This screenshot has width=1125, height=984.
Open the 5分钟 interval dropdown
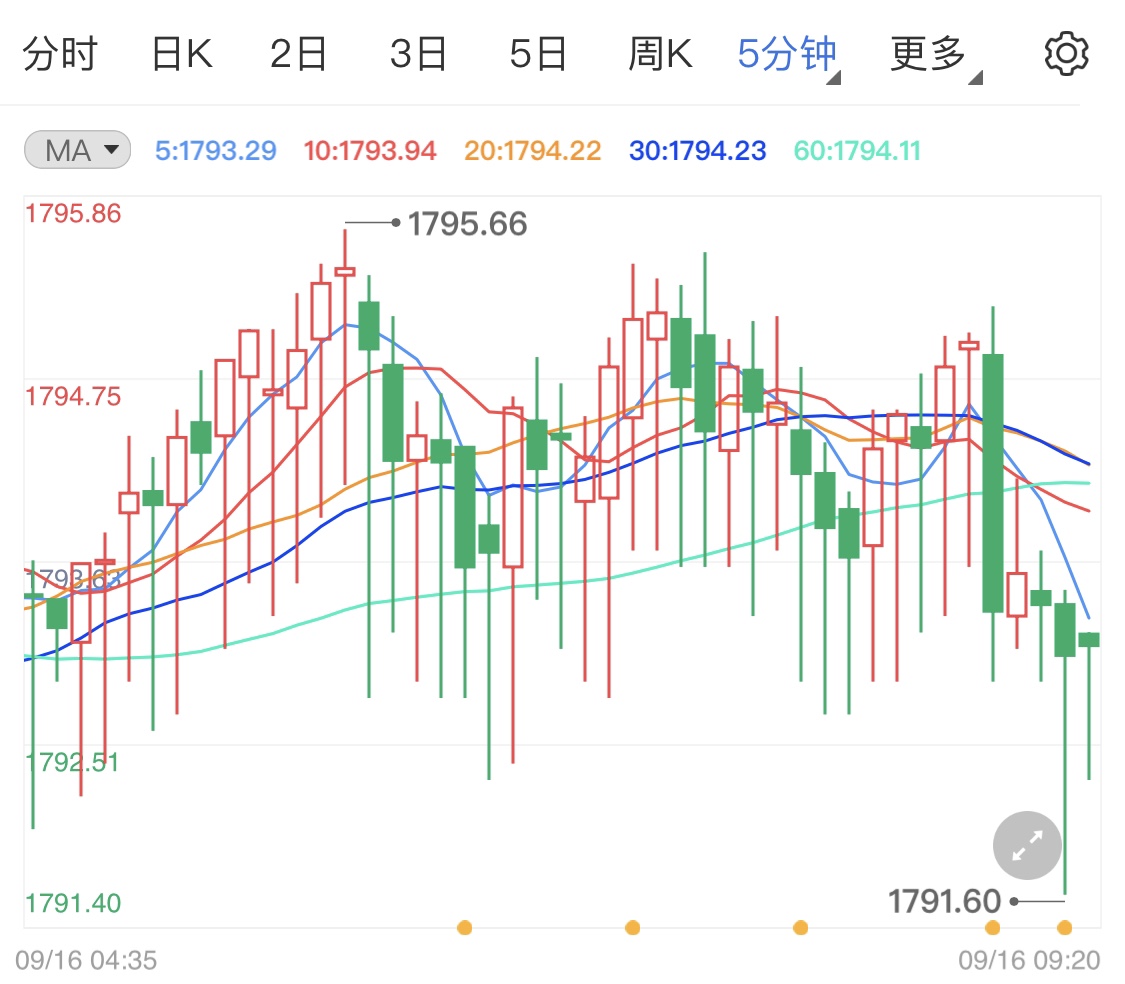789,55
